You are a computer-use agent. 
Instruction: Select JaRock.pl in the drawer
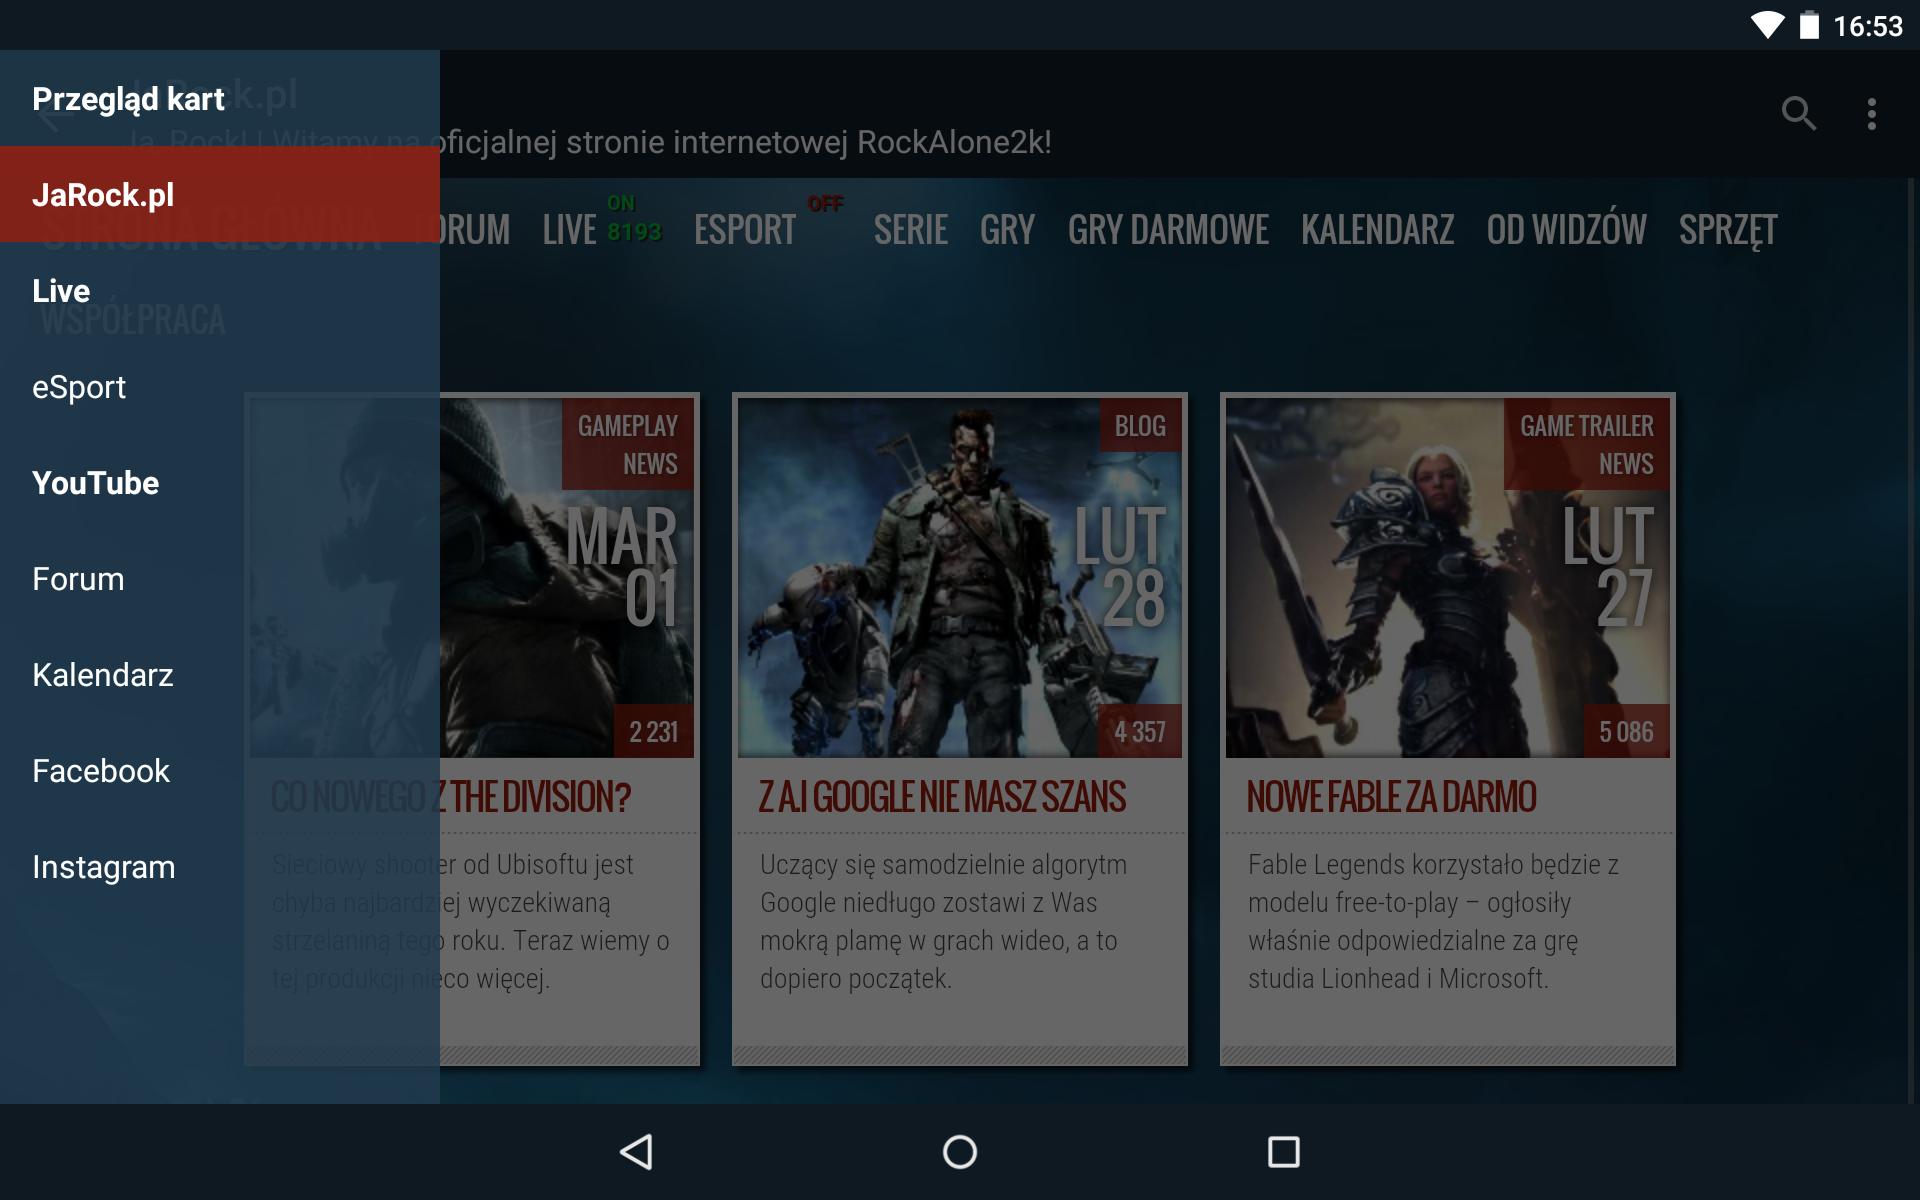pos(220,194)
